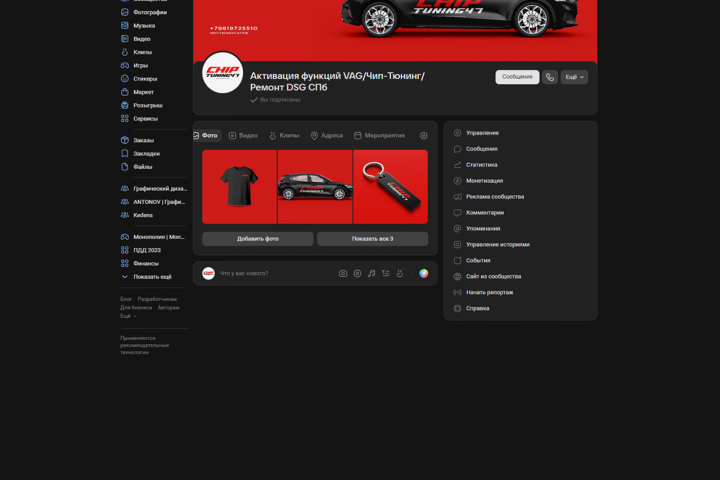
Task: Open Файлы in the sidebar
Action: pyautogui.click(x=136, y=167)
